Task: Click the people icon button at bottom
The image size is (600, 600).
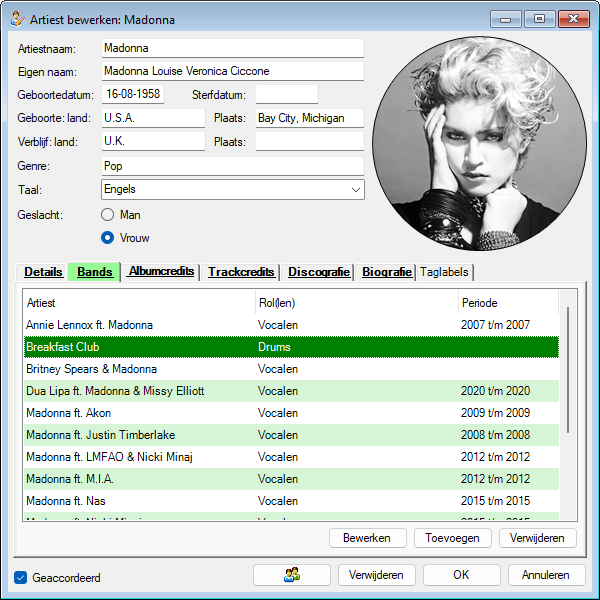Action: 292,575
